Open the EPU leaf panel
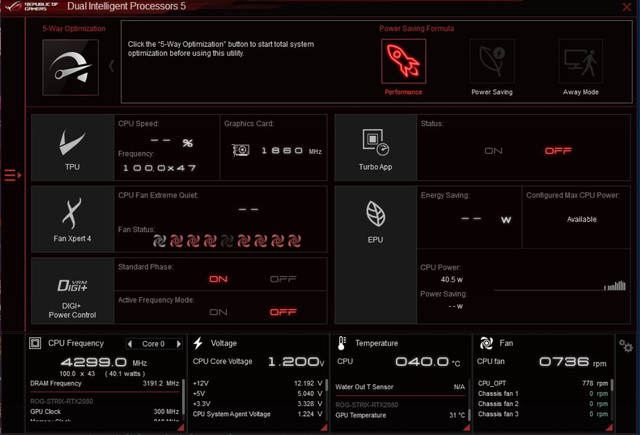 (376, 255)
